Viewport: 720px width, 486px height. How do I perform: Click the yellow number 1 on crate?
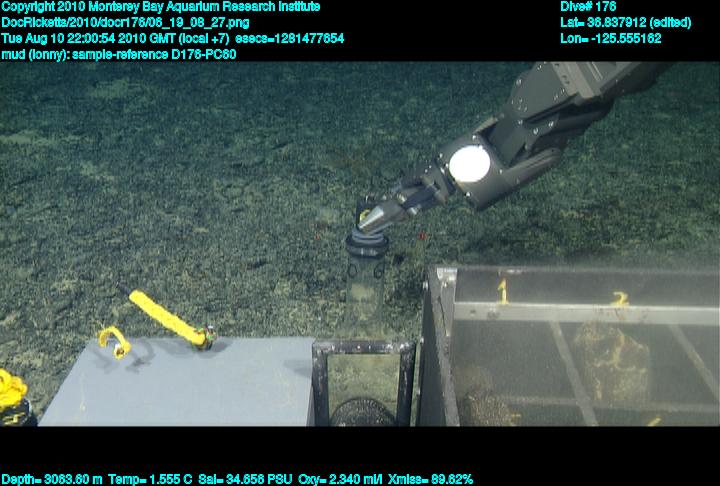pyautogui.click(x=503, y=291)
